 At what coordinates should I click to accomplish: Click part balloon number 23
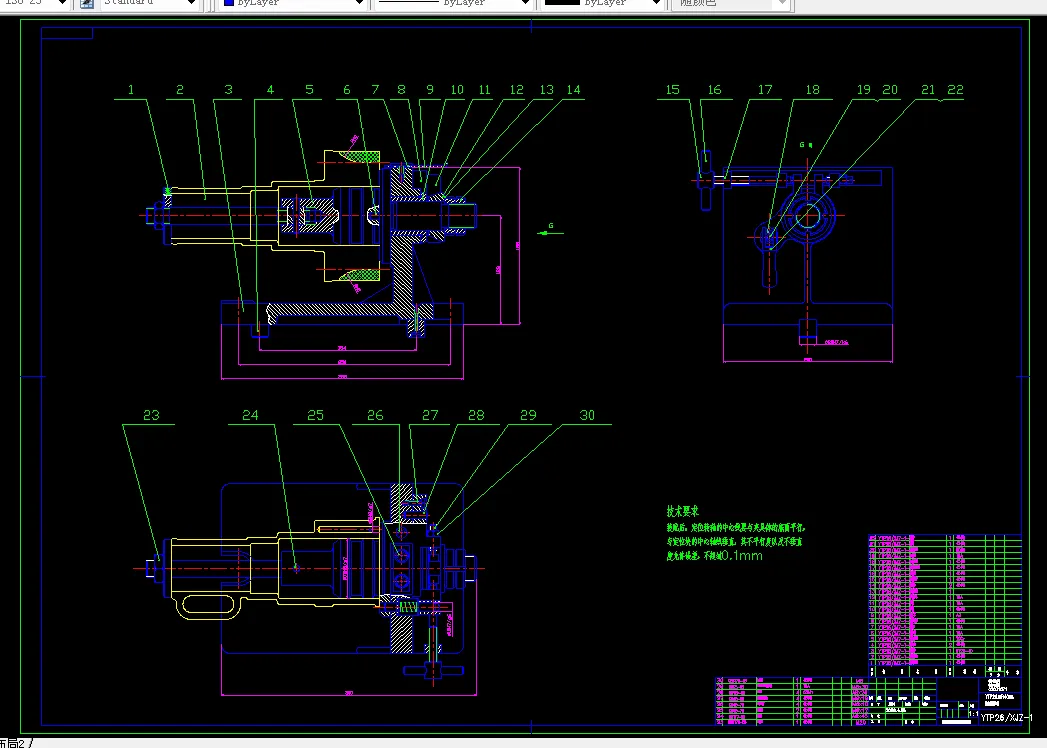coord(152,415)
